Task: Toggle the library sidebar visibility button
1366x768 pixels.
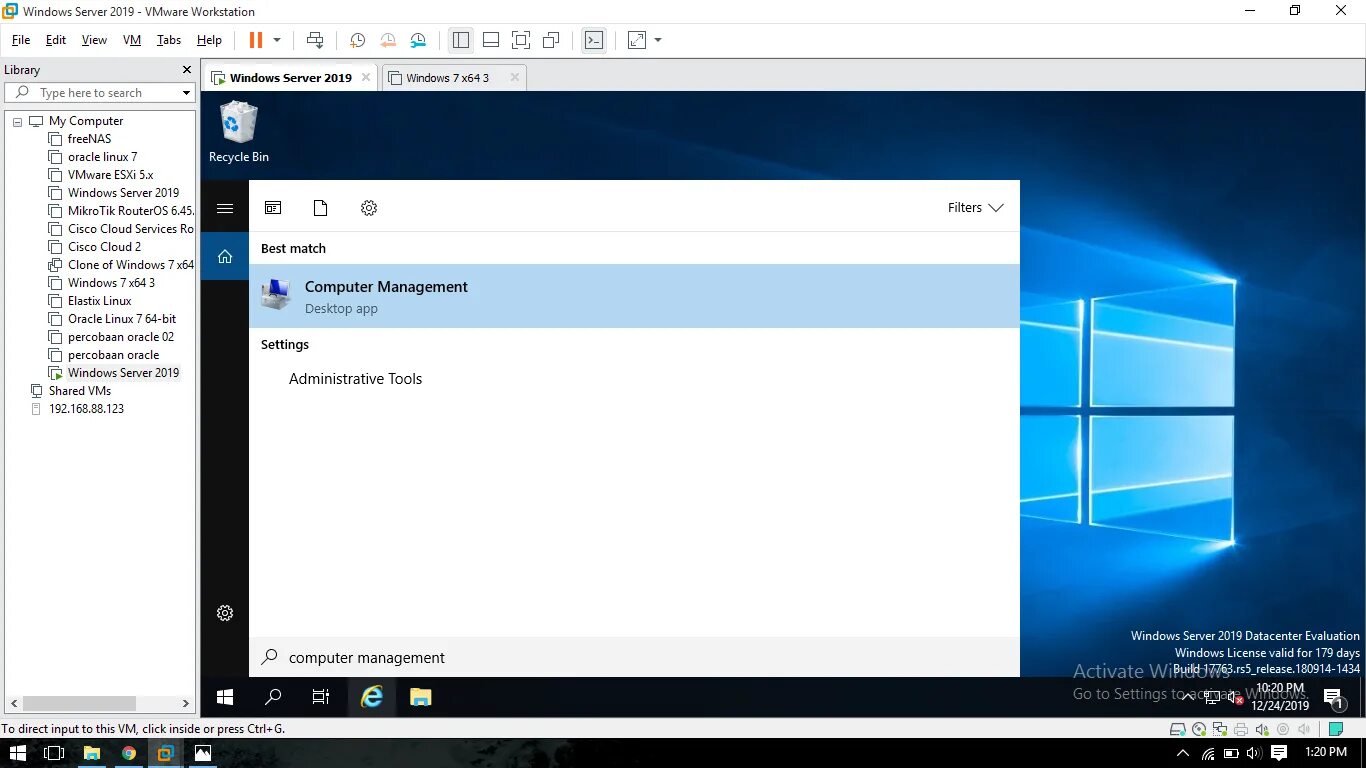Action: (461, 40)
